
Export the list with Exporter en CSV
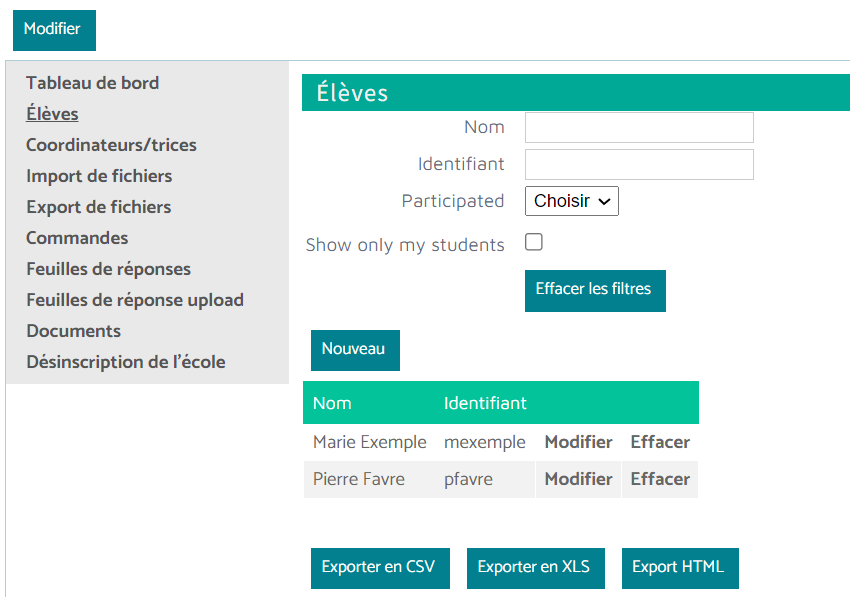(x=379, y=567)
